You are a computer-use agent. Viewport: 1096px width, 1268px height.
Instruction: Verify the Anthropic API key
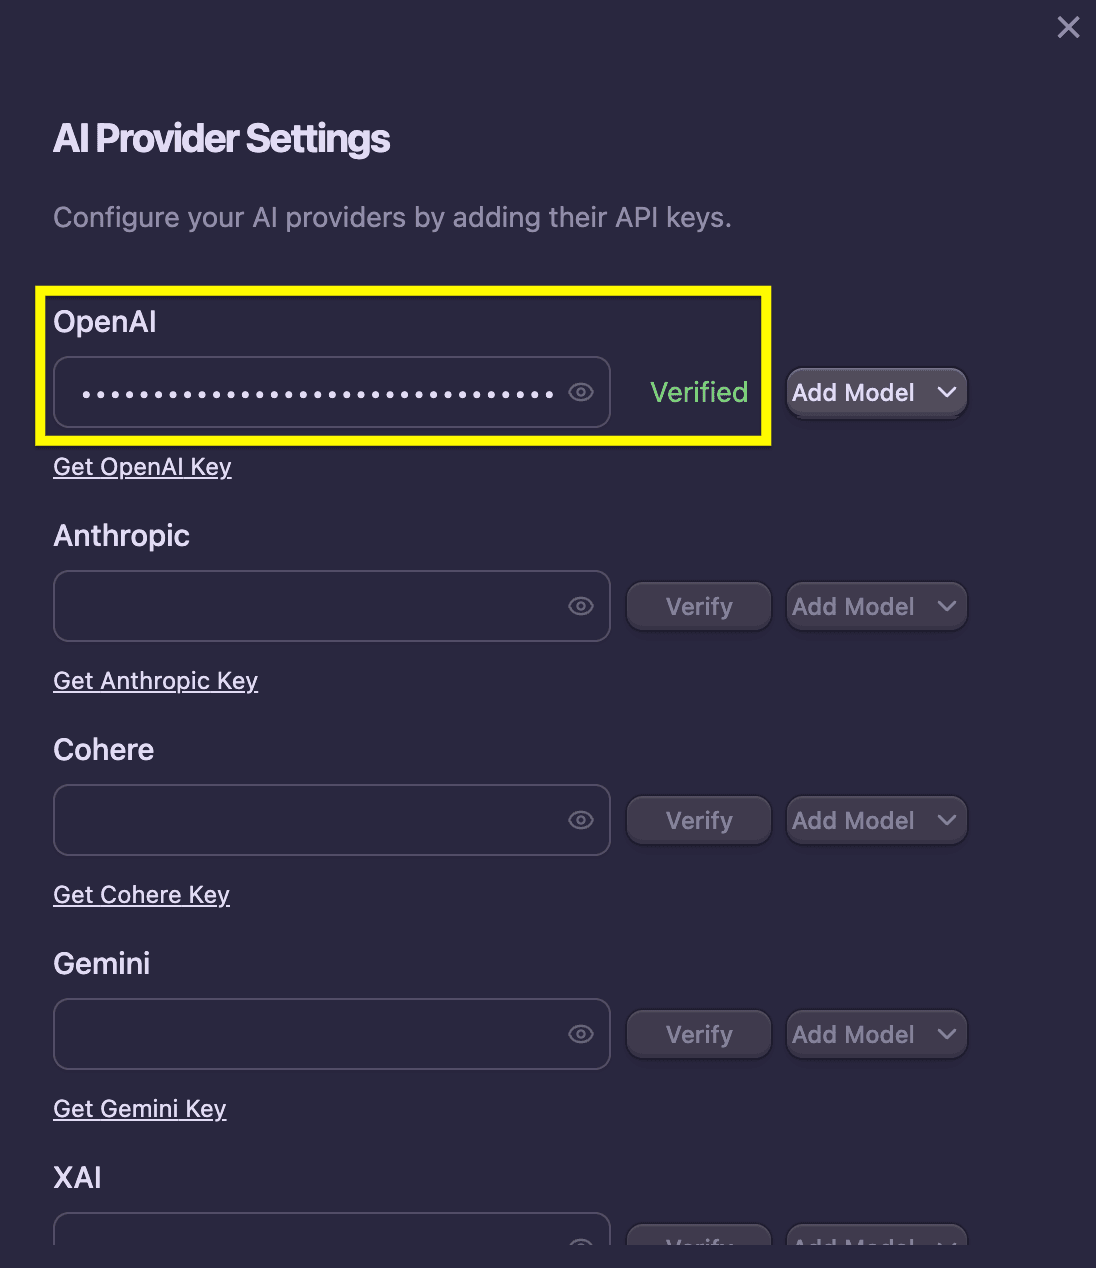699,607
